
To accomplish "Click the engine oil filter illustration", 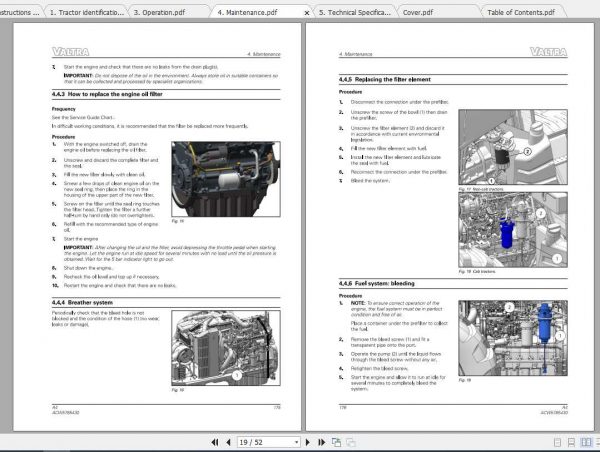I will coord(226,179).
